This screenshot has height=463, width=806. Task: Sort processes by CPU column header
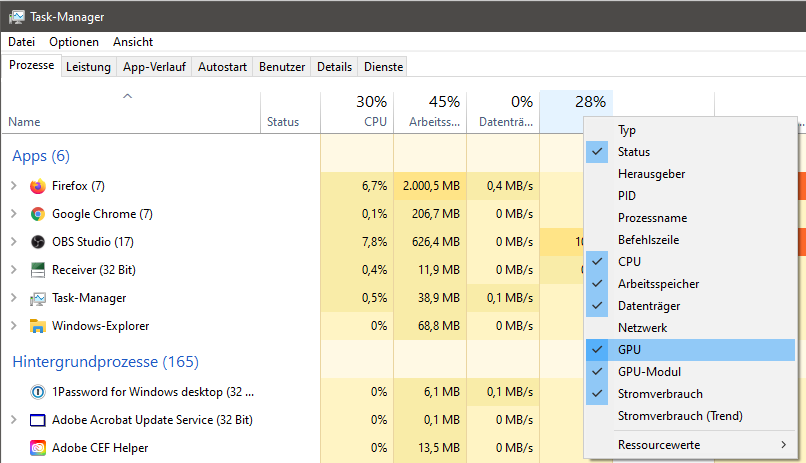[357, 112]
